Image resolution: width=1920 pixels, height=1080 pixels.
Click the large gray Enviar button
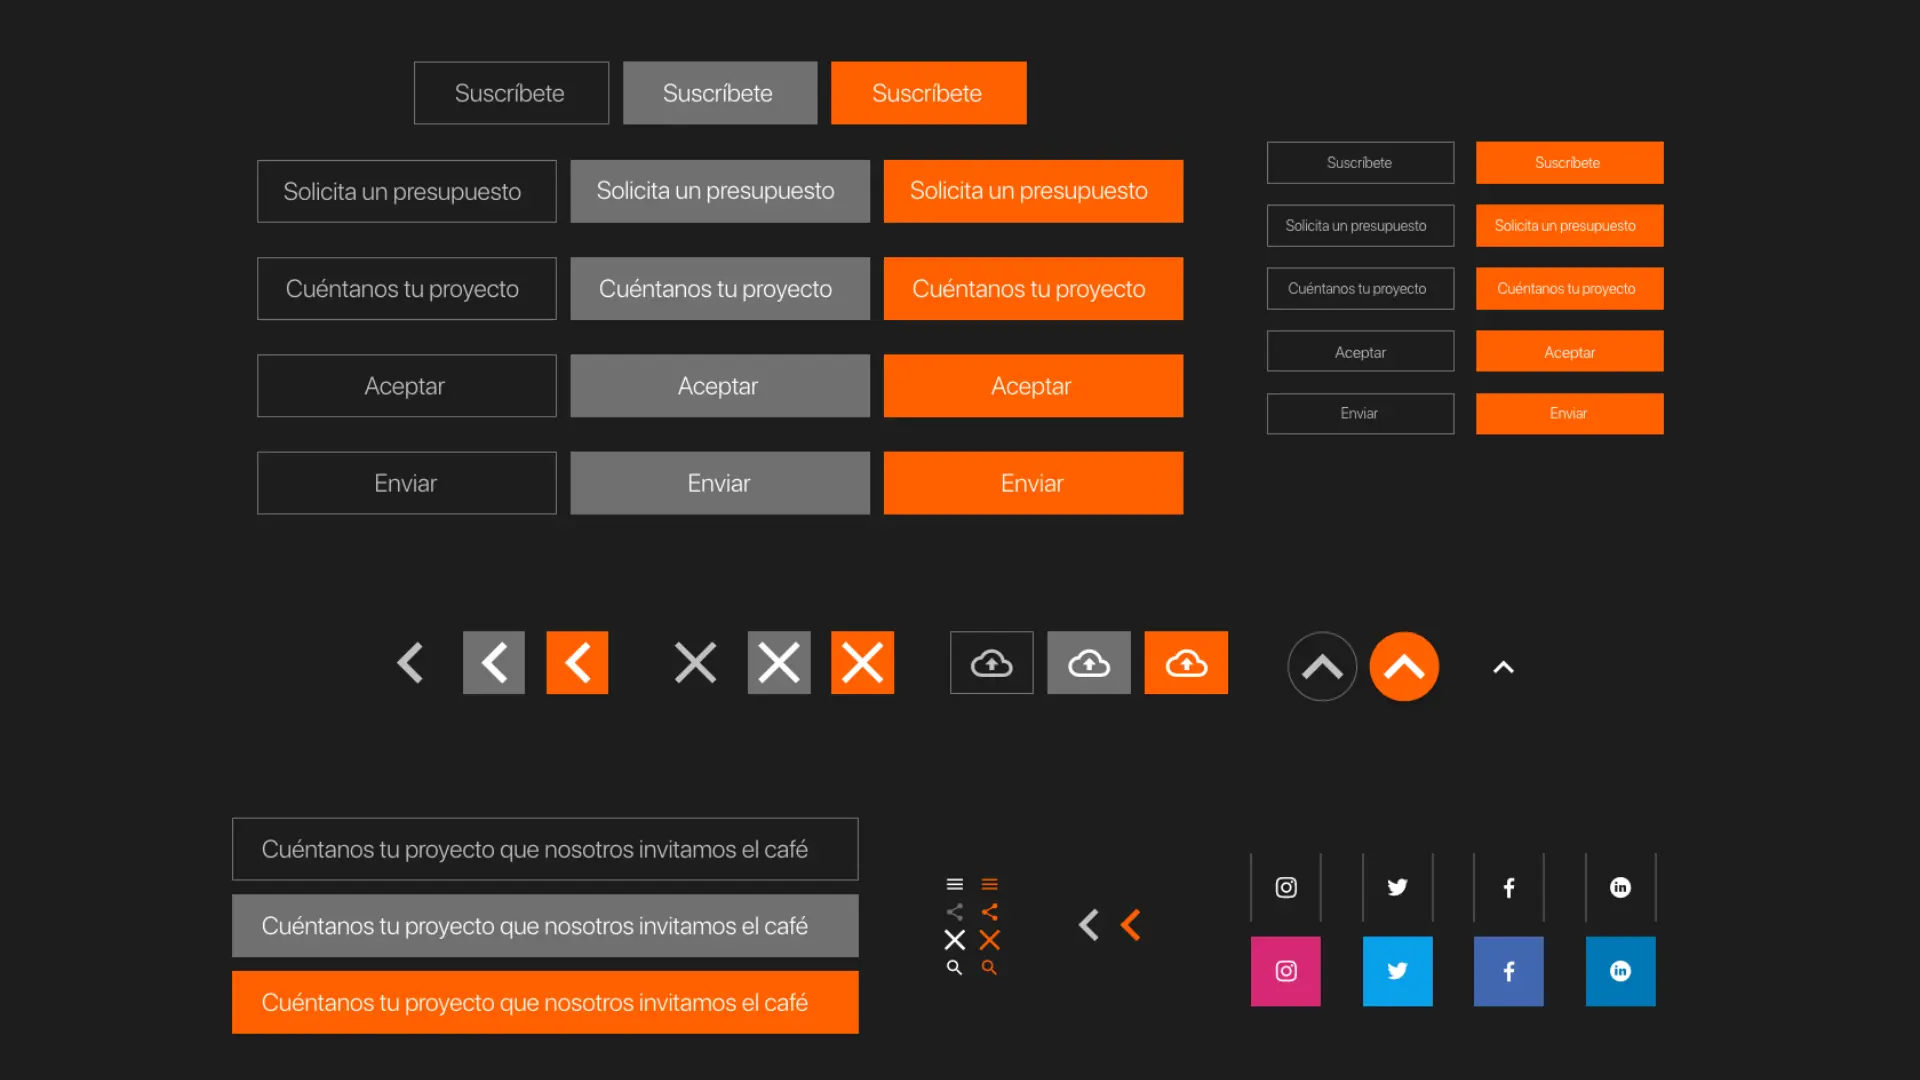click(720, 483)
